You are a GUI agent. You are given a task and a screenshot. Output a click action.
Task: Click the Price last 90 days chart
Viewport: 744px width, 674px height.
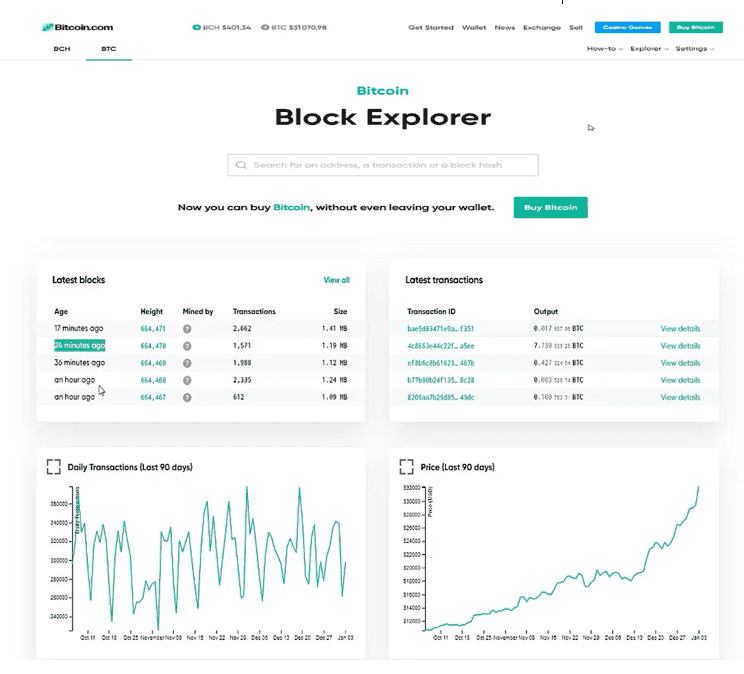(562, 558)
